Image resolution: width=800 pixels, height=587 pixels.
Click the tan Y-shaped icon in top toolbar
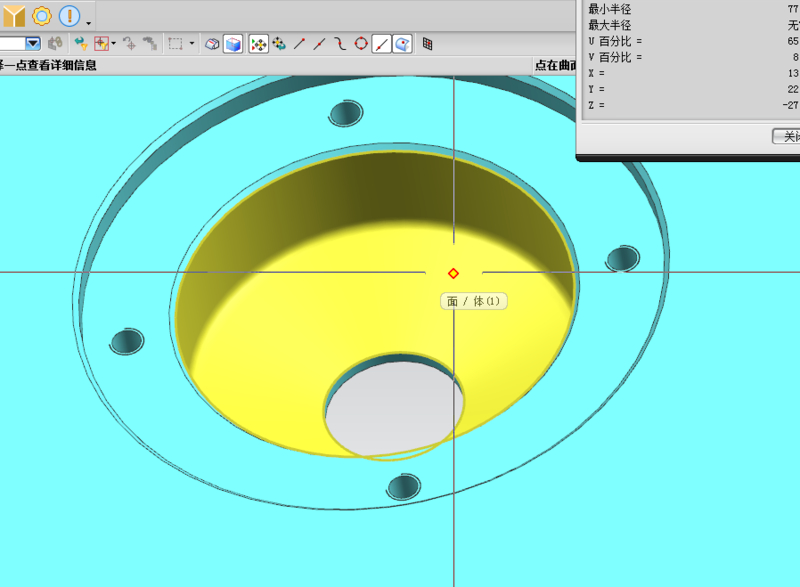pos(14,16)
